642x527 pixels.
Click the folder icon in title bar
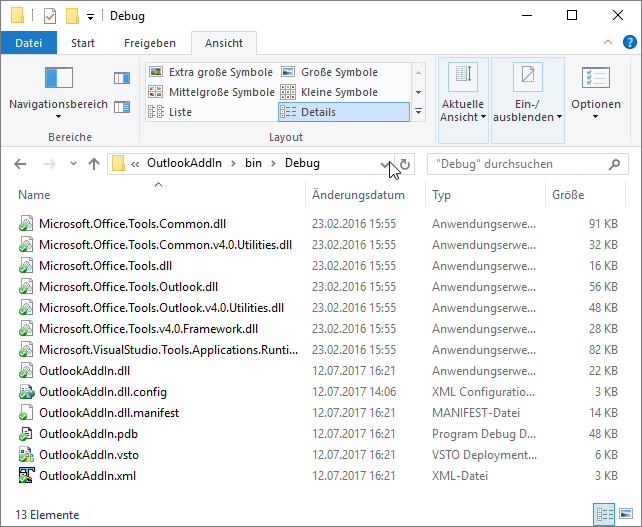17,16
